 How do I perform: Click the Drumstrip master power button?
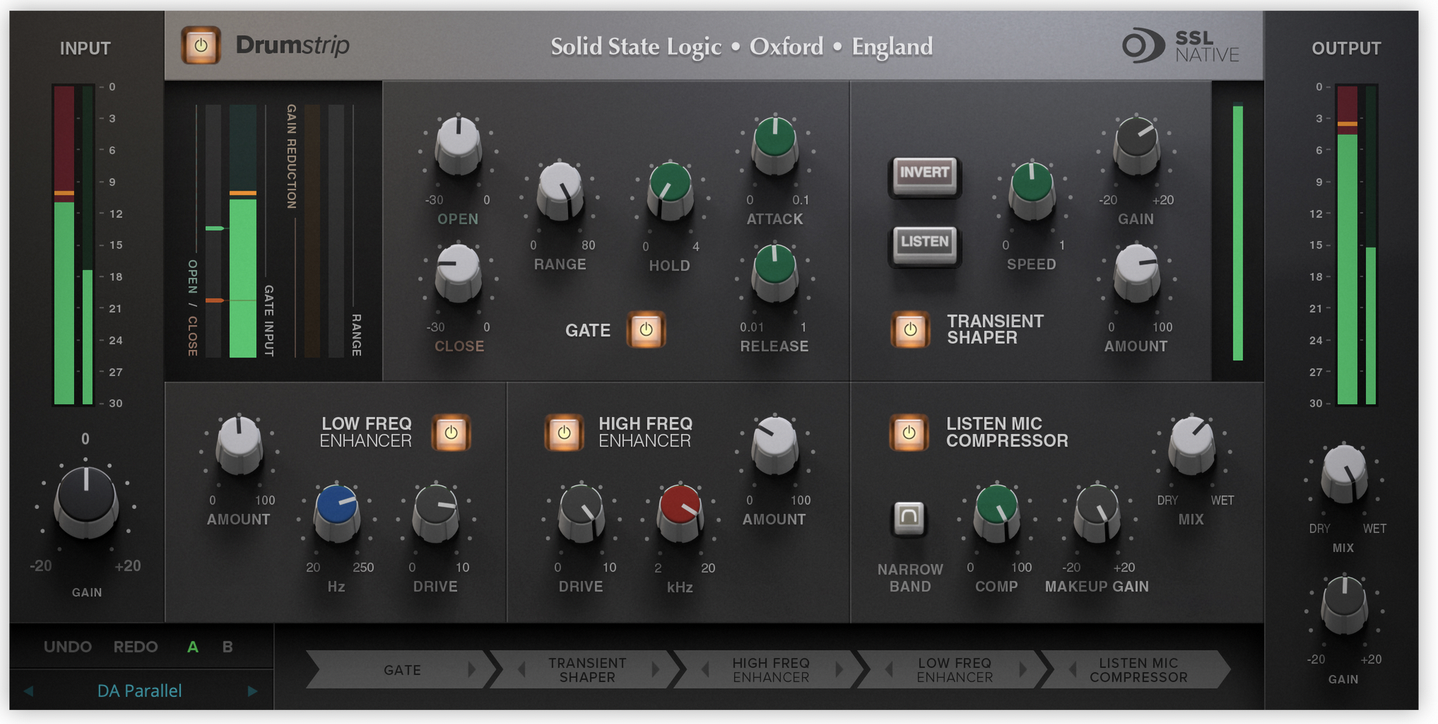point(202,45)
